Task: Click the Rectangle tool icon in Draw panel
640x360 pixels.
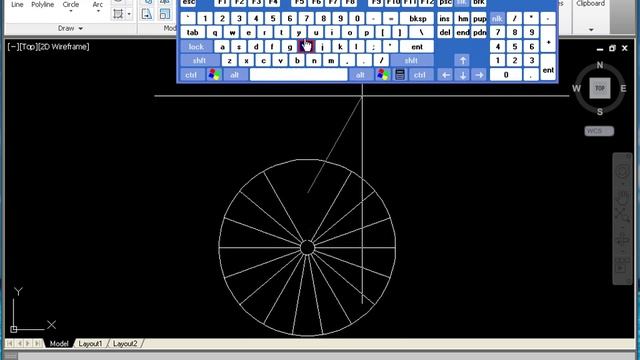Action: coord(118,14)
